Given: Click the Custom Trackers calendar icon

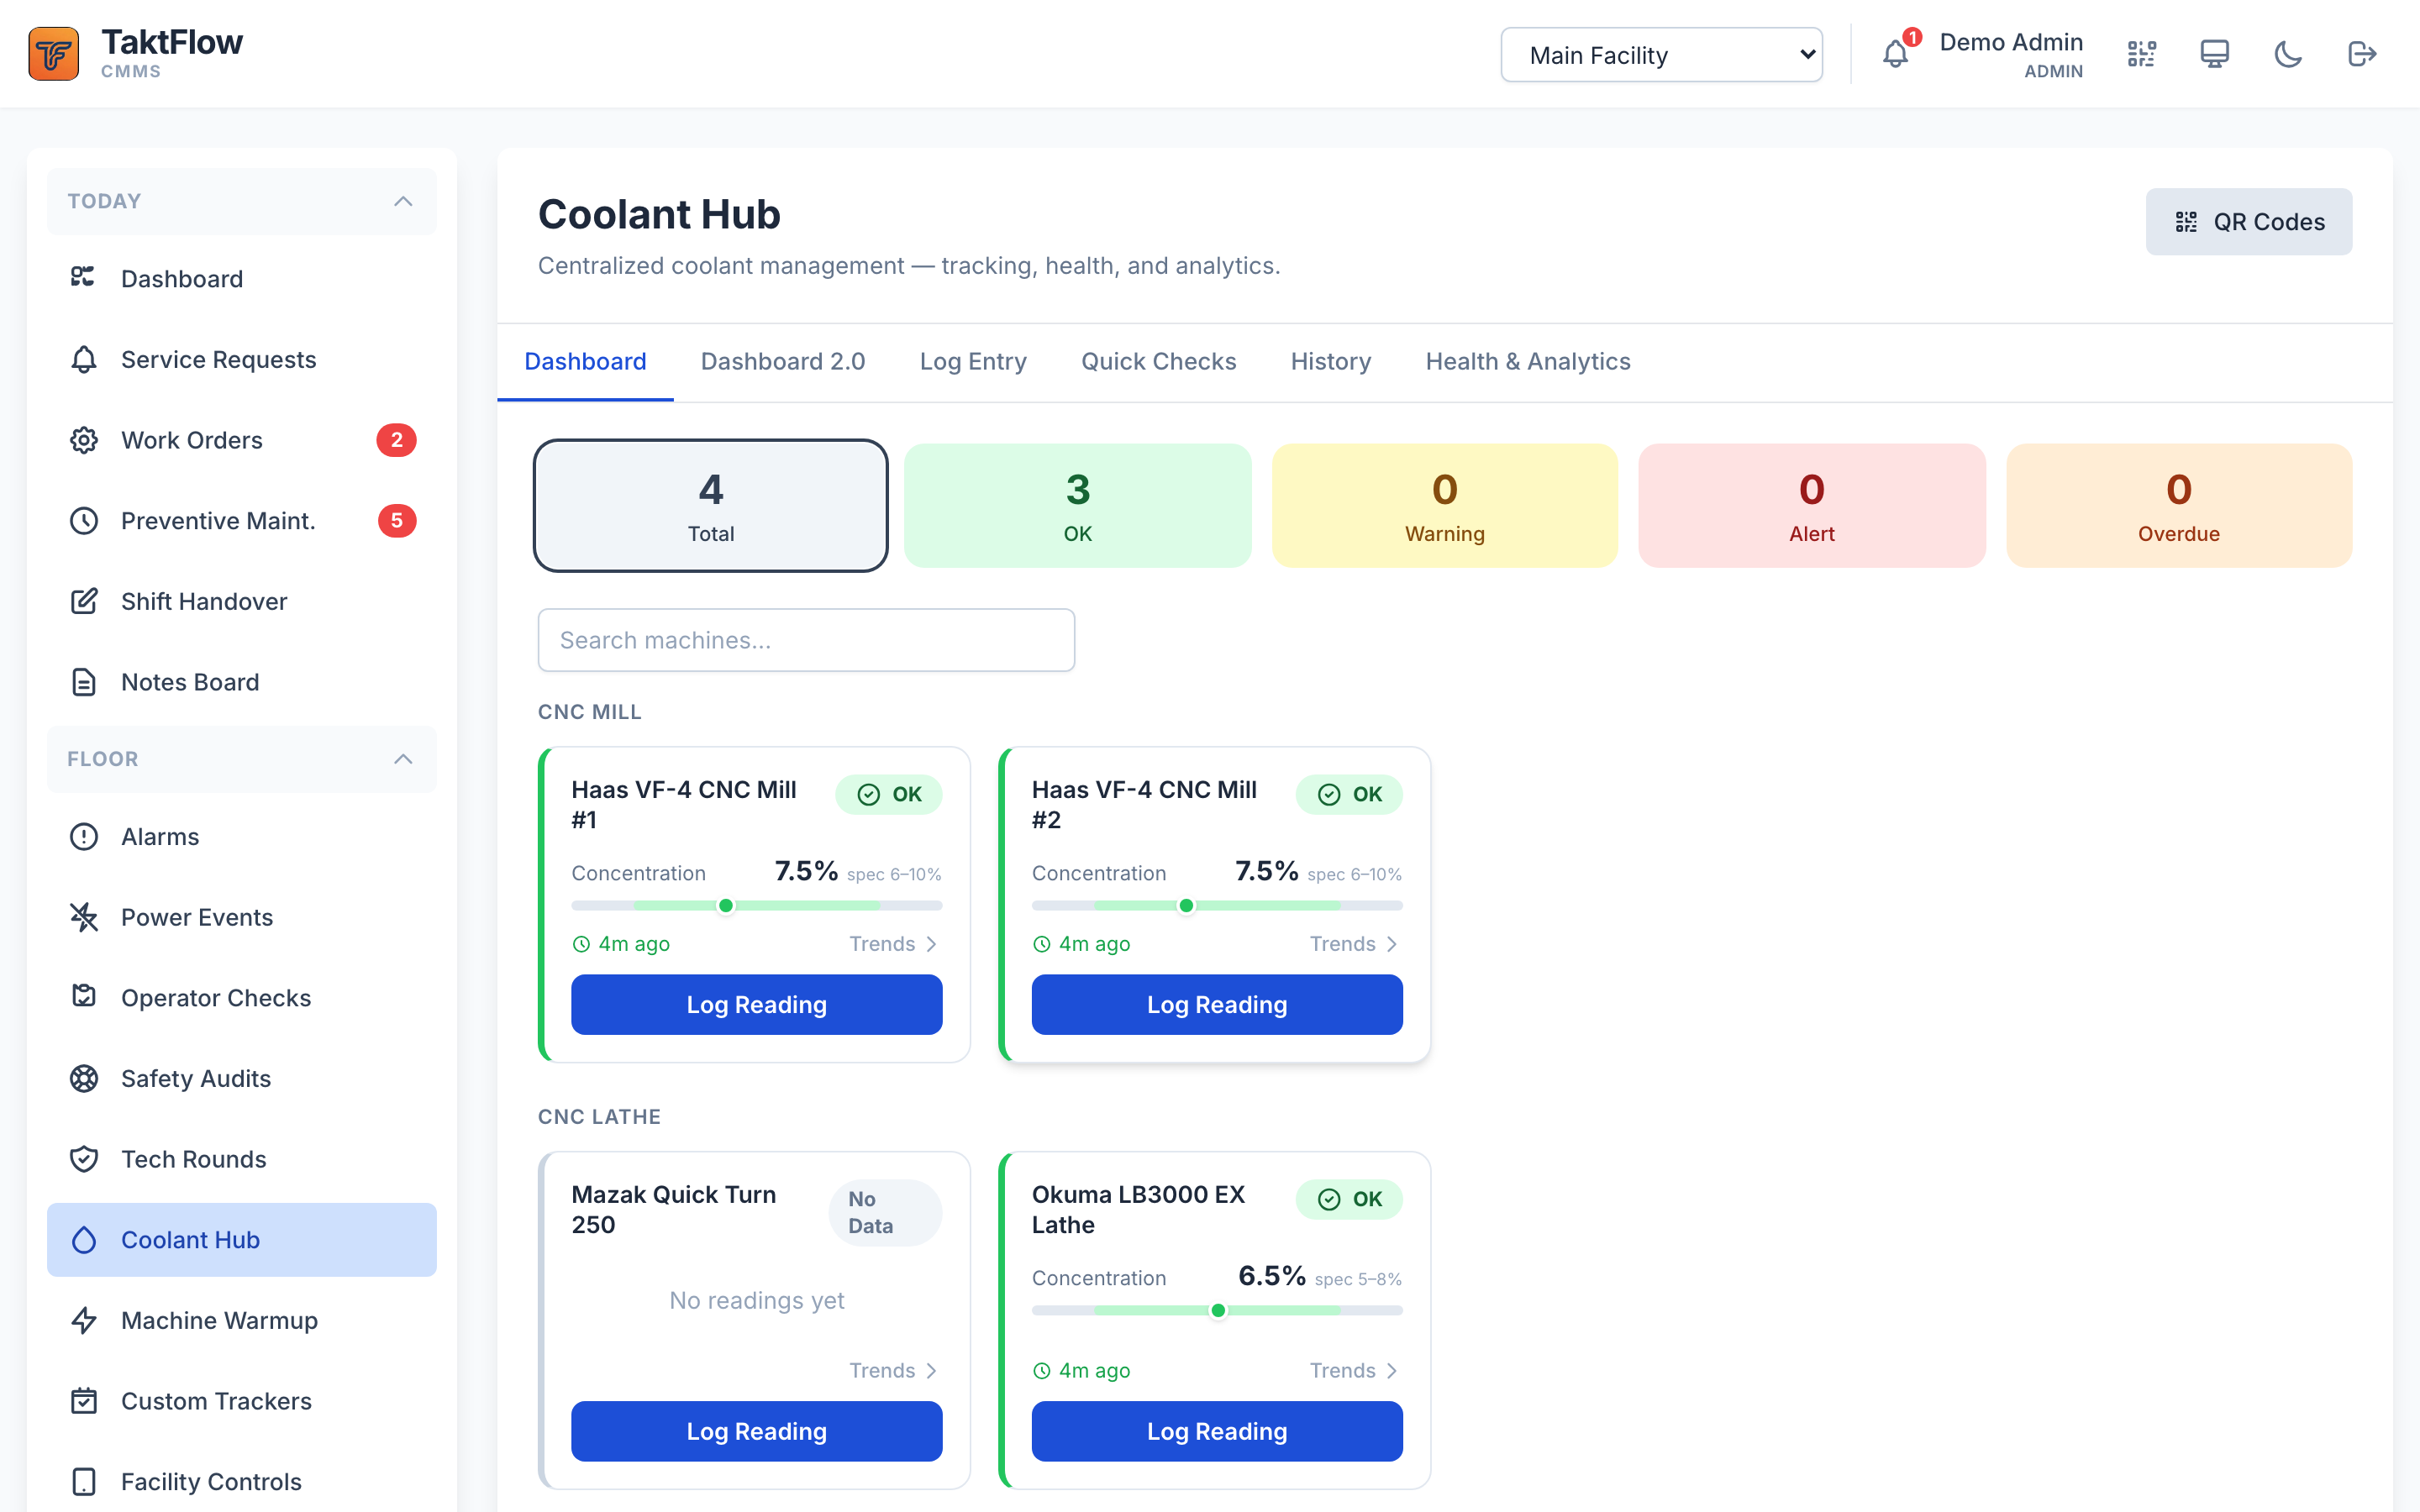Looking at the screenshot, I should pyautogui.click(x=84, y=1401).
